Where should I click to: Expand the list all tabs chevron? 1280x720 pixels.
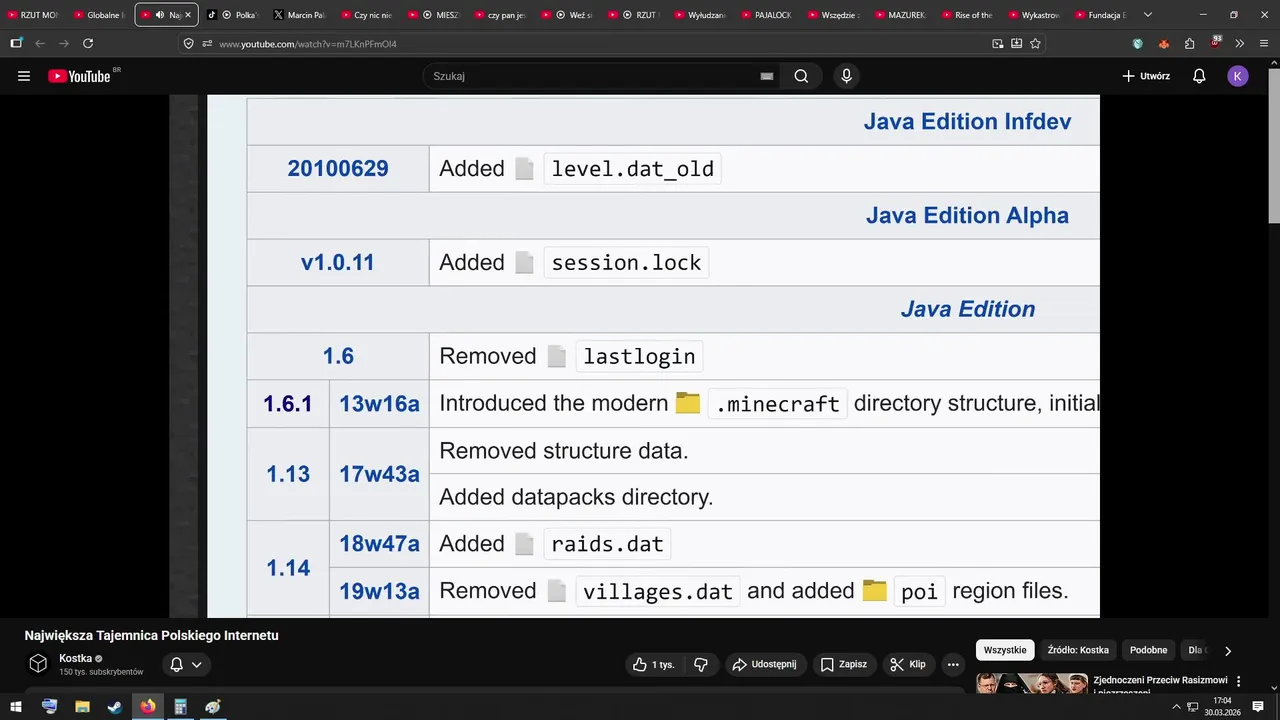(1147, 15)
